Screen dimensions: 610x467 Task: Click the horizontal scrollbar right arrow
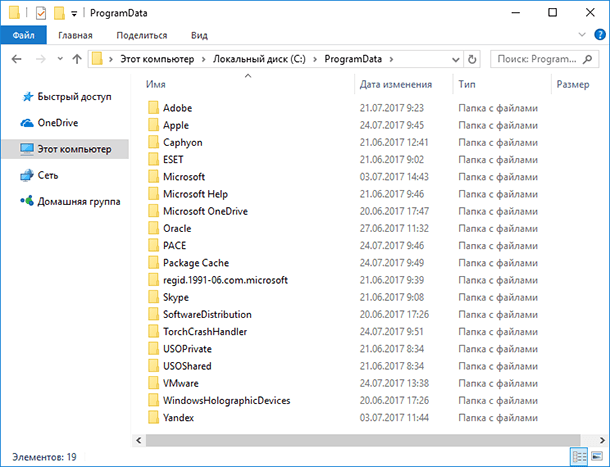602,441
